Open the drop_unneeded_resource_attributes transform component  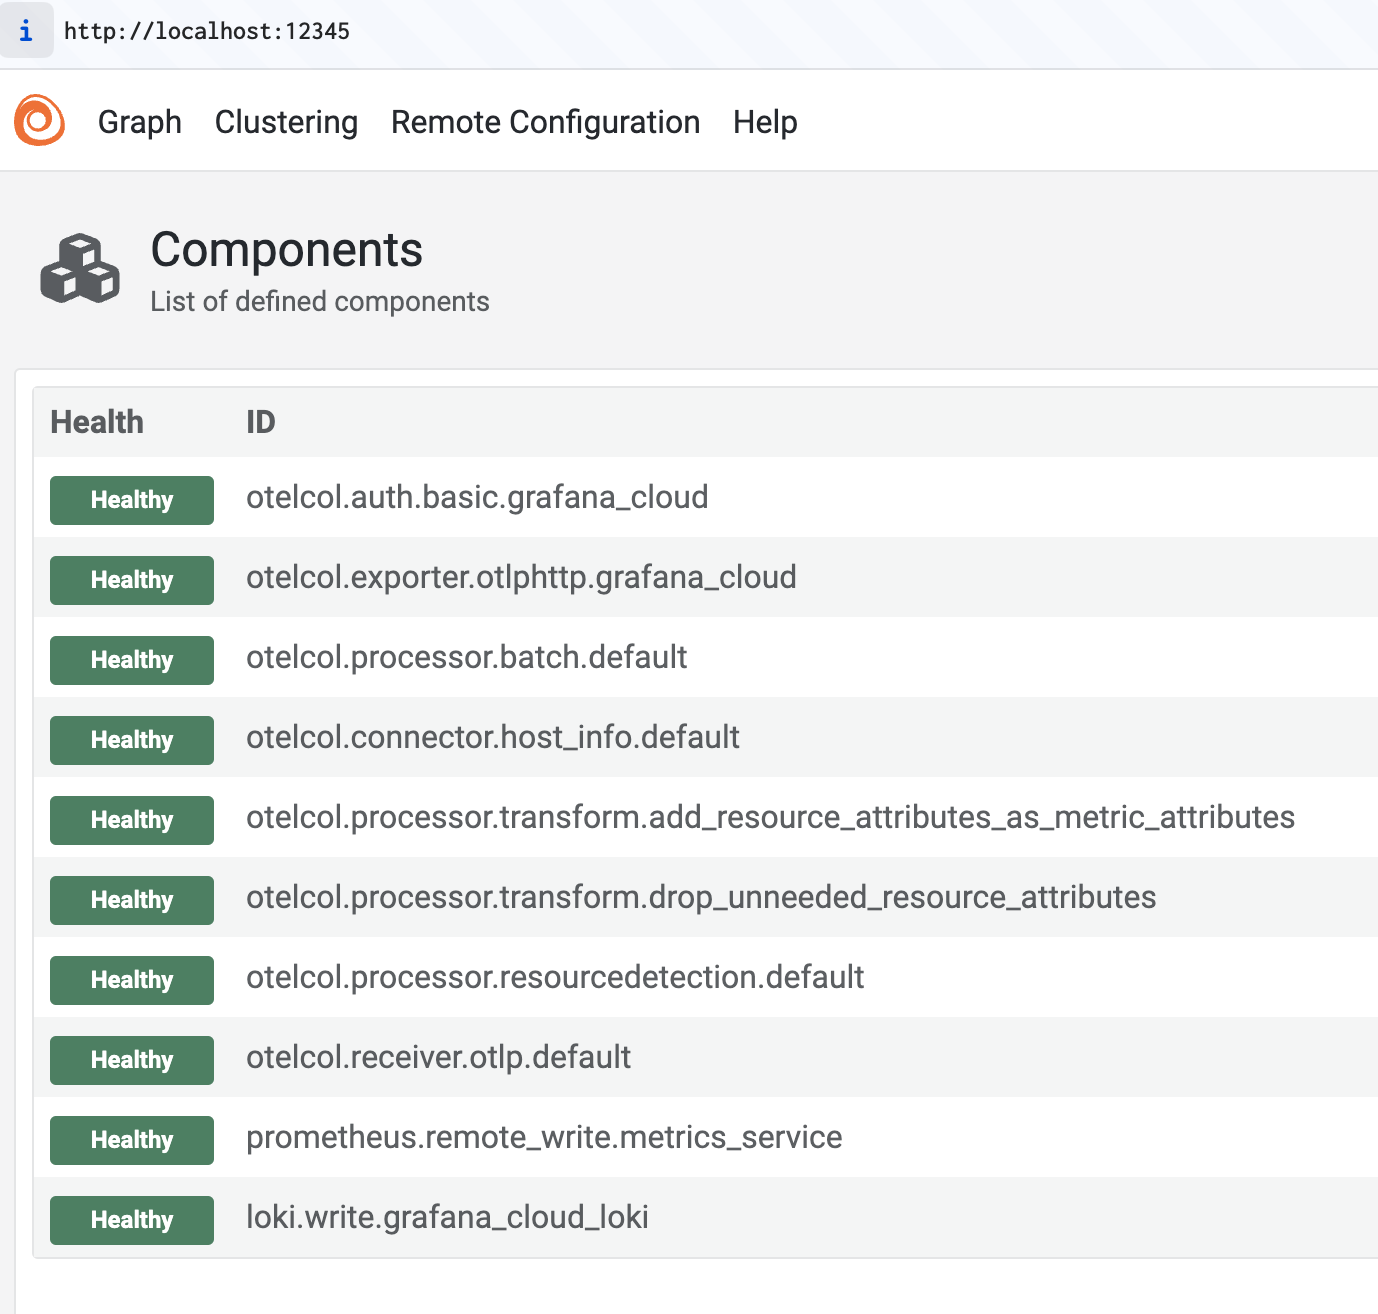[x=700, y=897]
